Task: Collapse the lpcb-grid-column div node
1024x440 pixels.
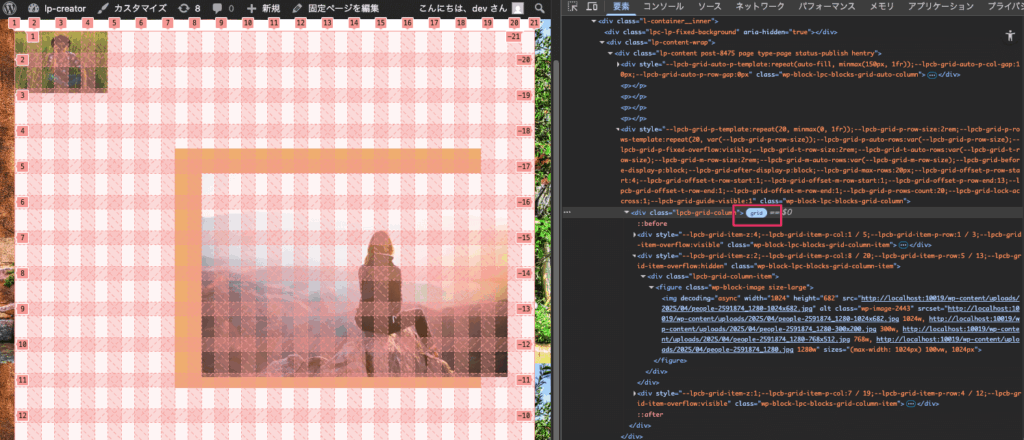Action: [x=627, y=212]
